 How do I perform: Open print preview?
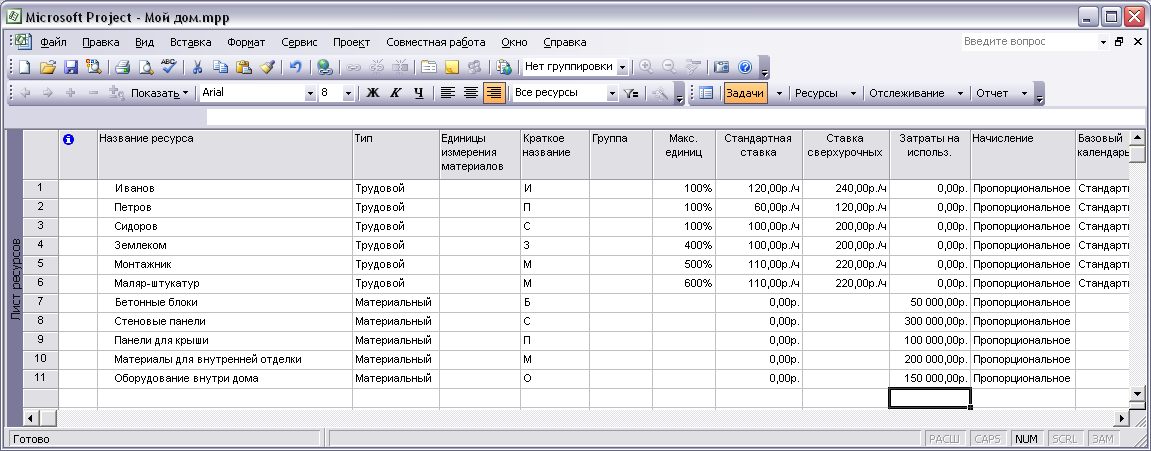pyautogui.click(x=145, y=68)
